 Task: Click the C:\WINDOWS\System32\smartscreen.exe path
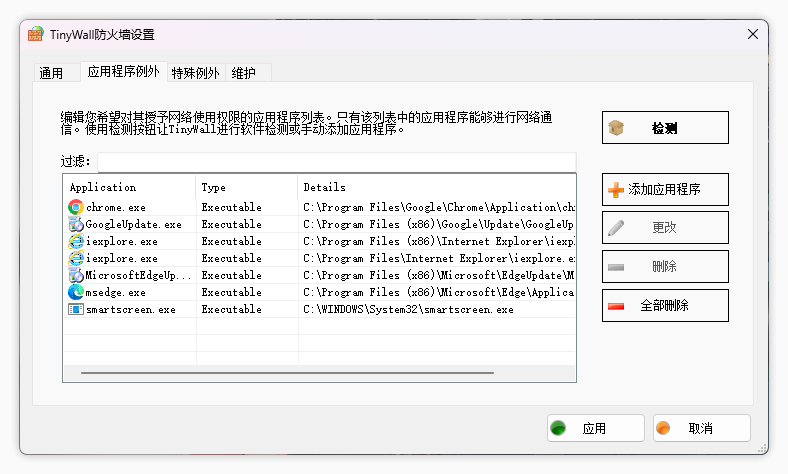(409, 310)
